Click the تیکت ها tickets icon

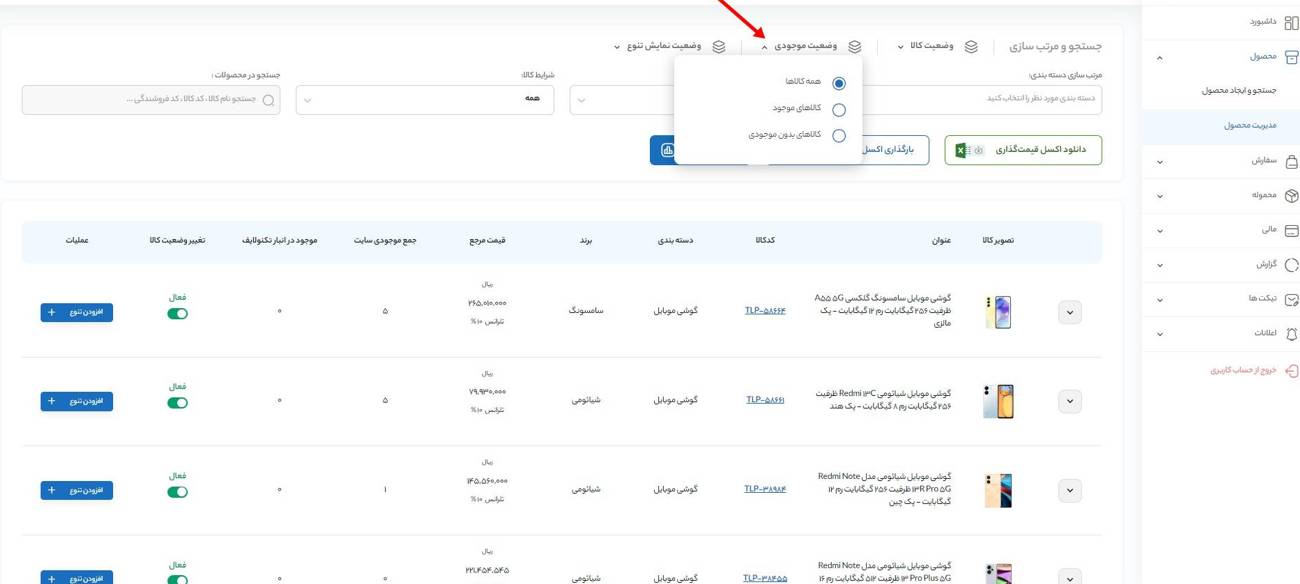pyautogui.click(x=1291, y=299)
